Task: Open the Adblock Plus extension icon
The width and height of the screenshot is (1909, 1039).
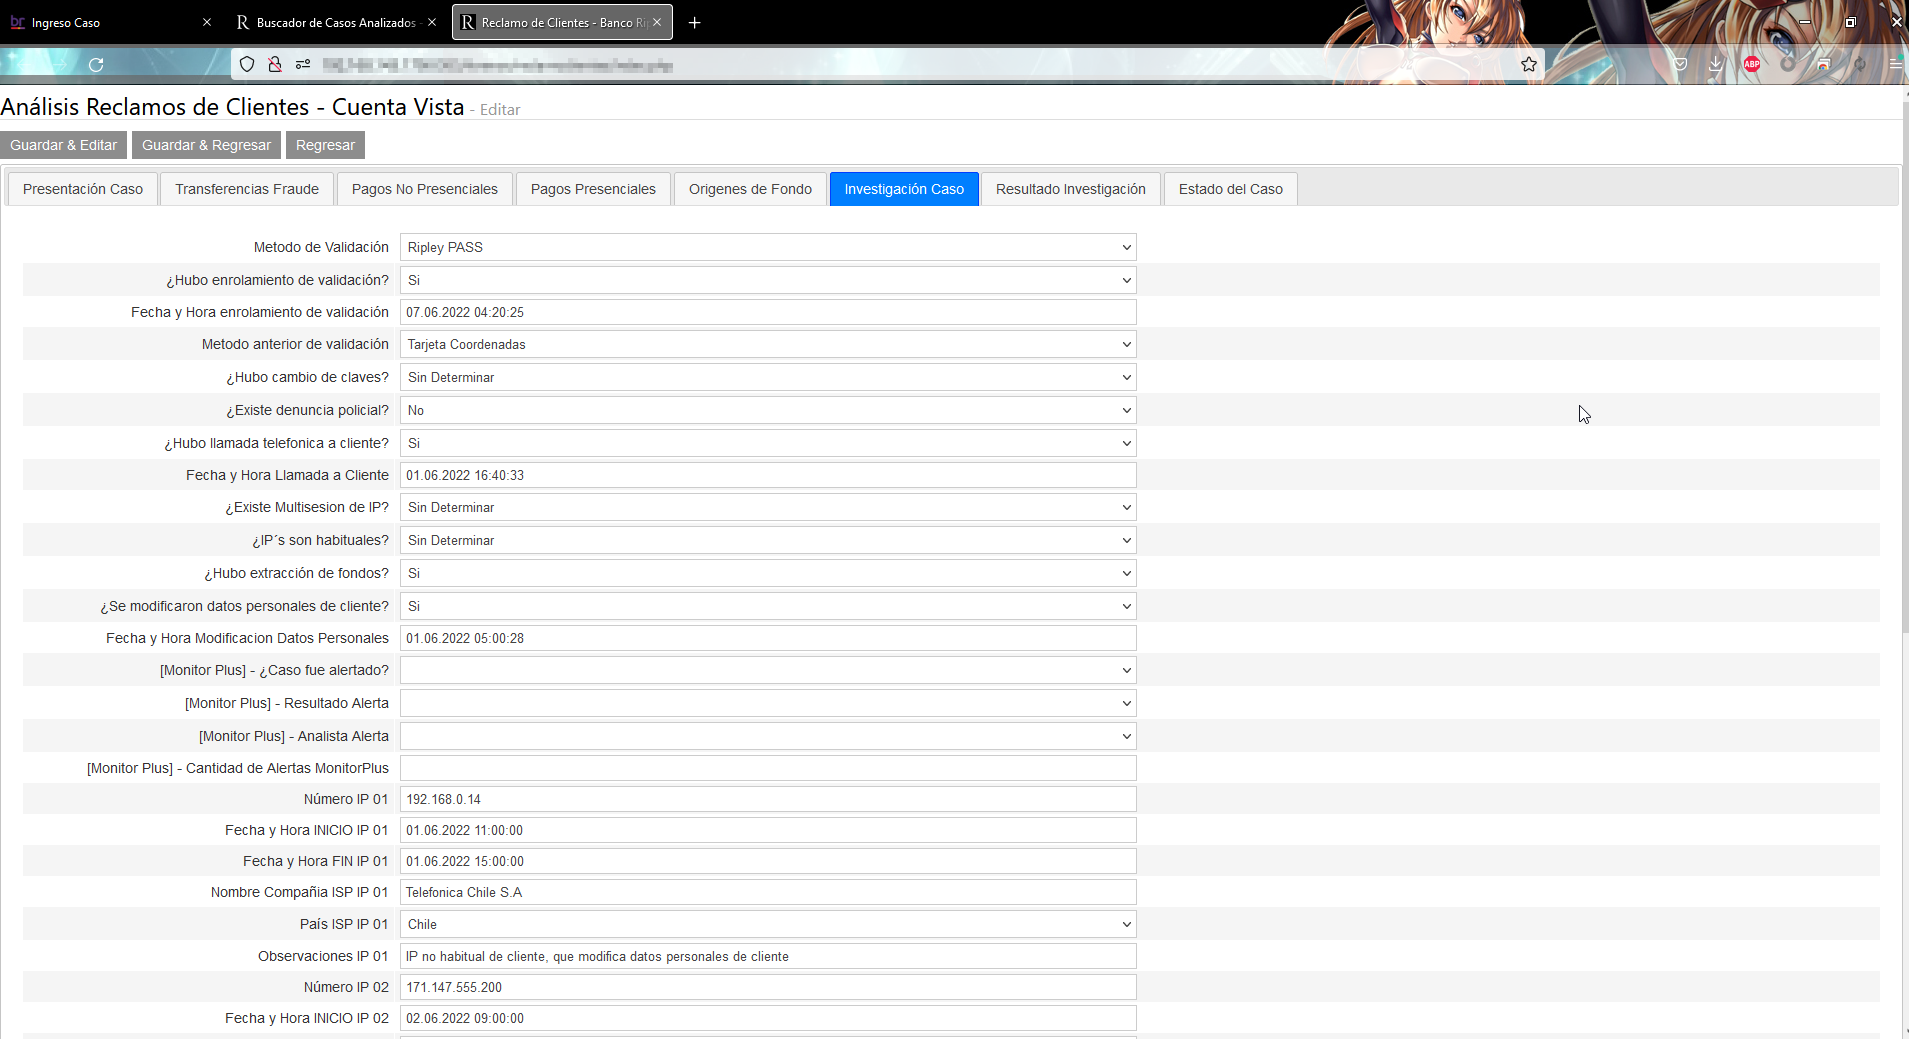Action: pyautogui.click(x=1751, y=64)
